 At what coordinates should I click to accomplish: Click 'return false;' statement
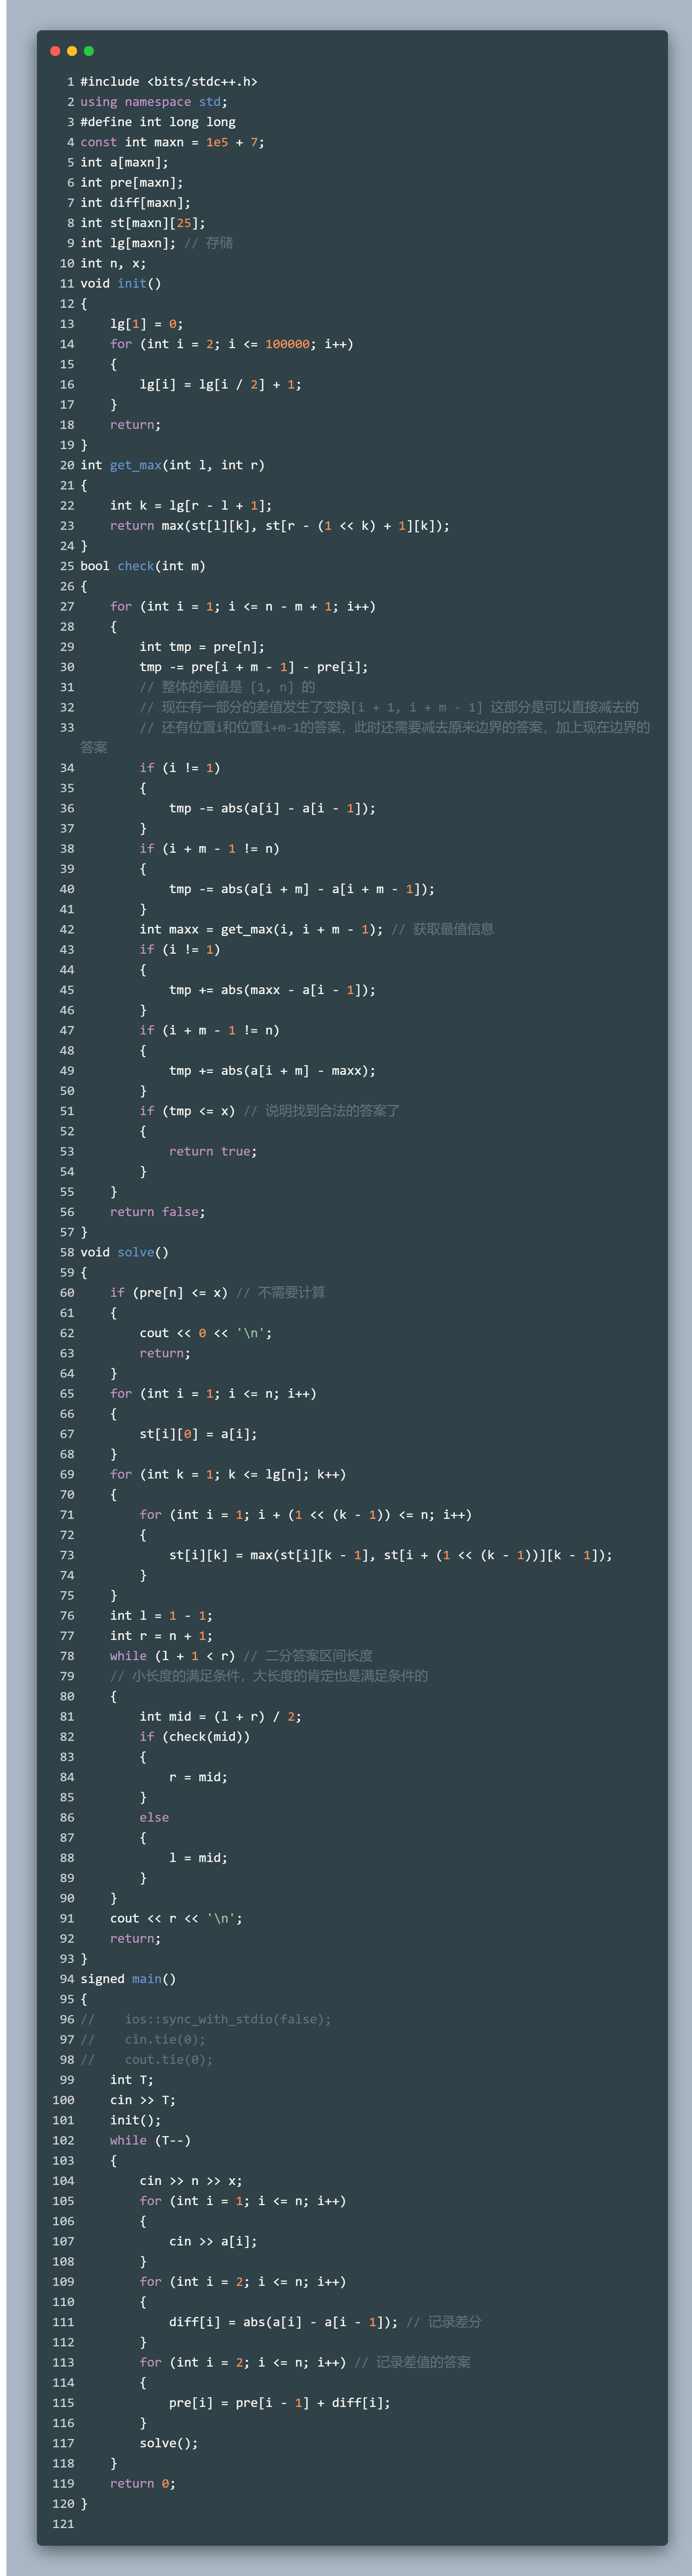click(157, 1212)
